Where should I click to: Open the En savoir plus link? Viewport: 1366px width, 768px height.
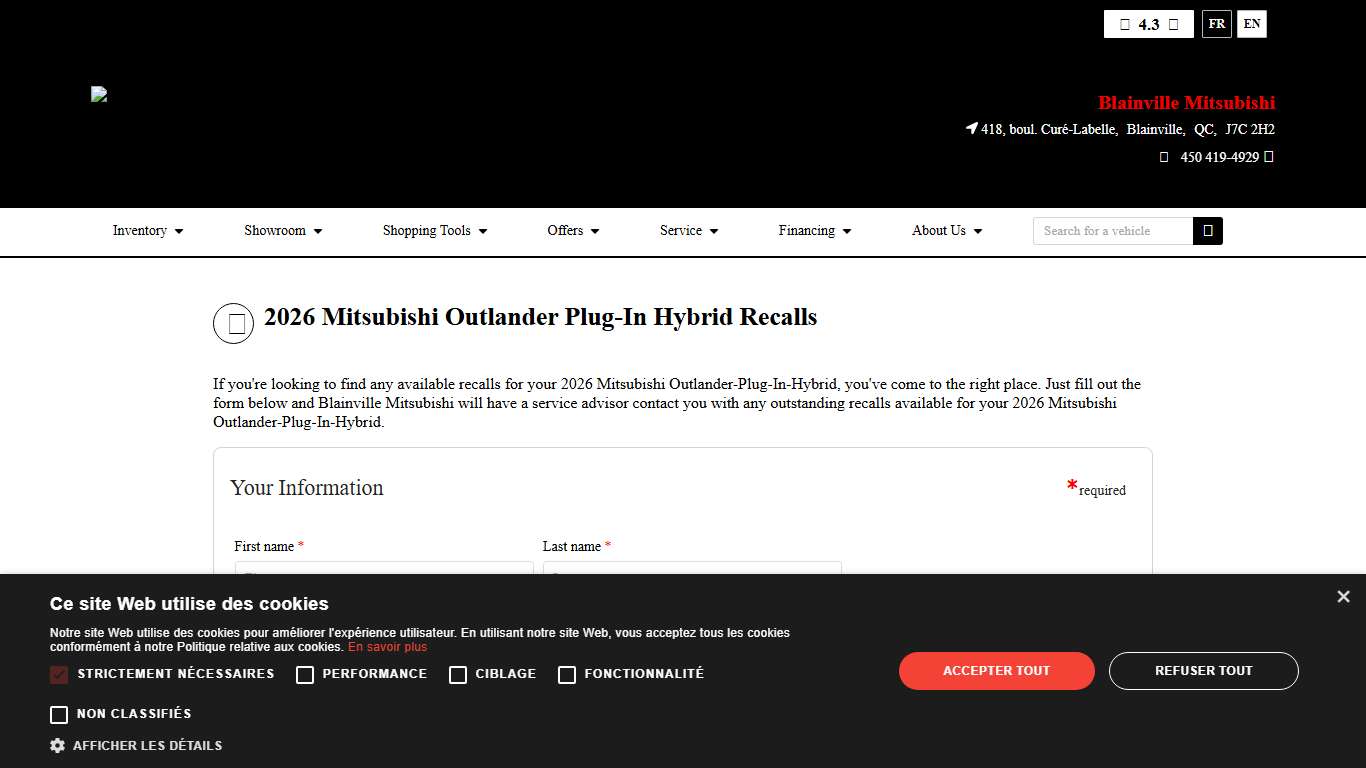point(386,647)
